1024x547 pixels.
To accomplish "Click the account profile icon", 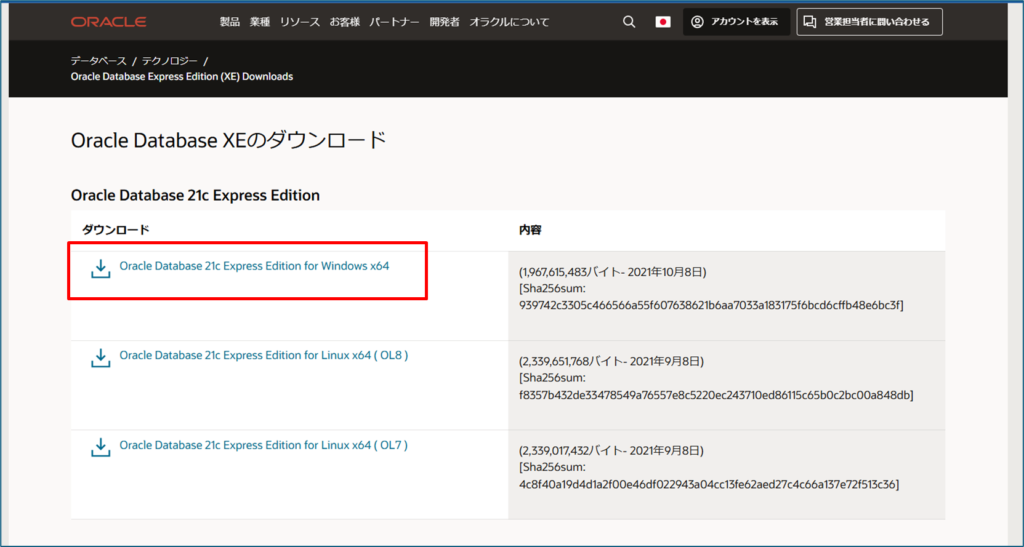I will tap(698, 22).
